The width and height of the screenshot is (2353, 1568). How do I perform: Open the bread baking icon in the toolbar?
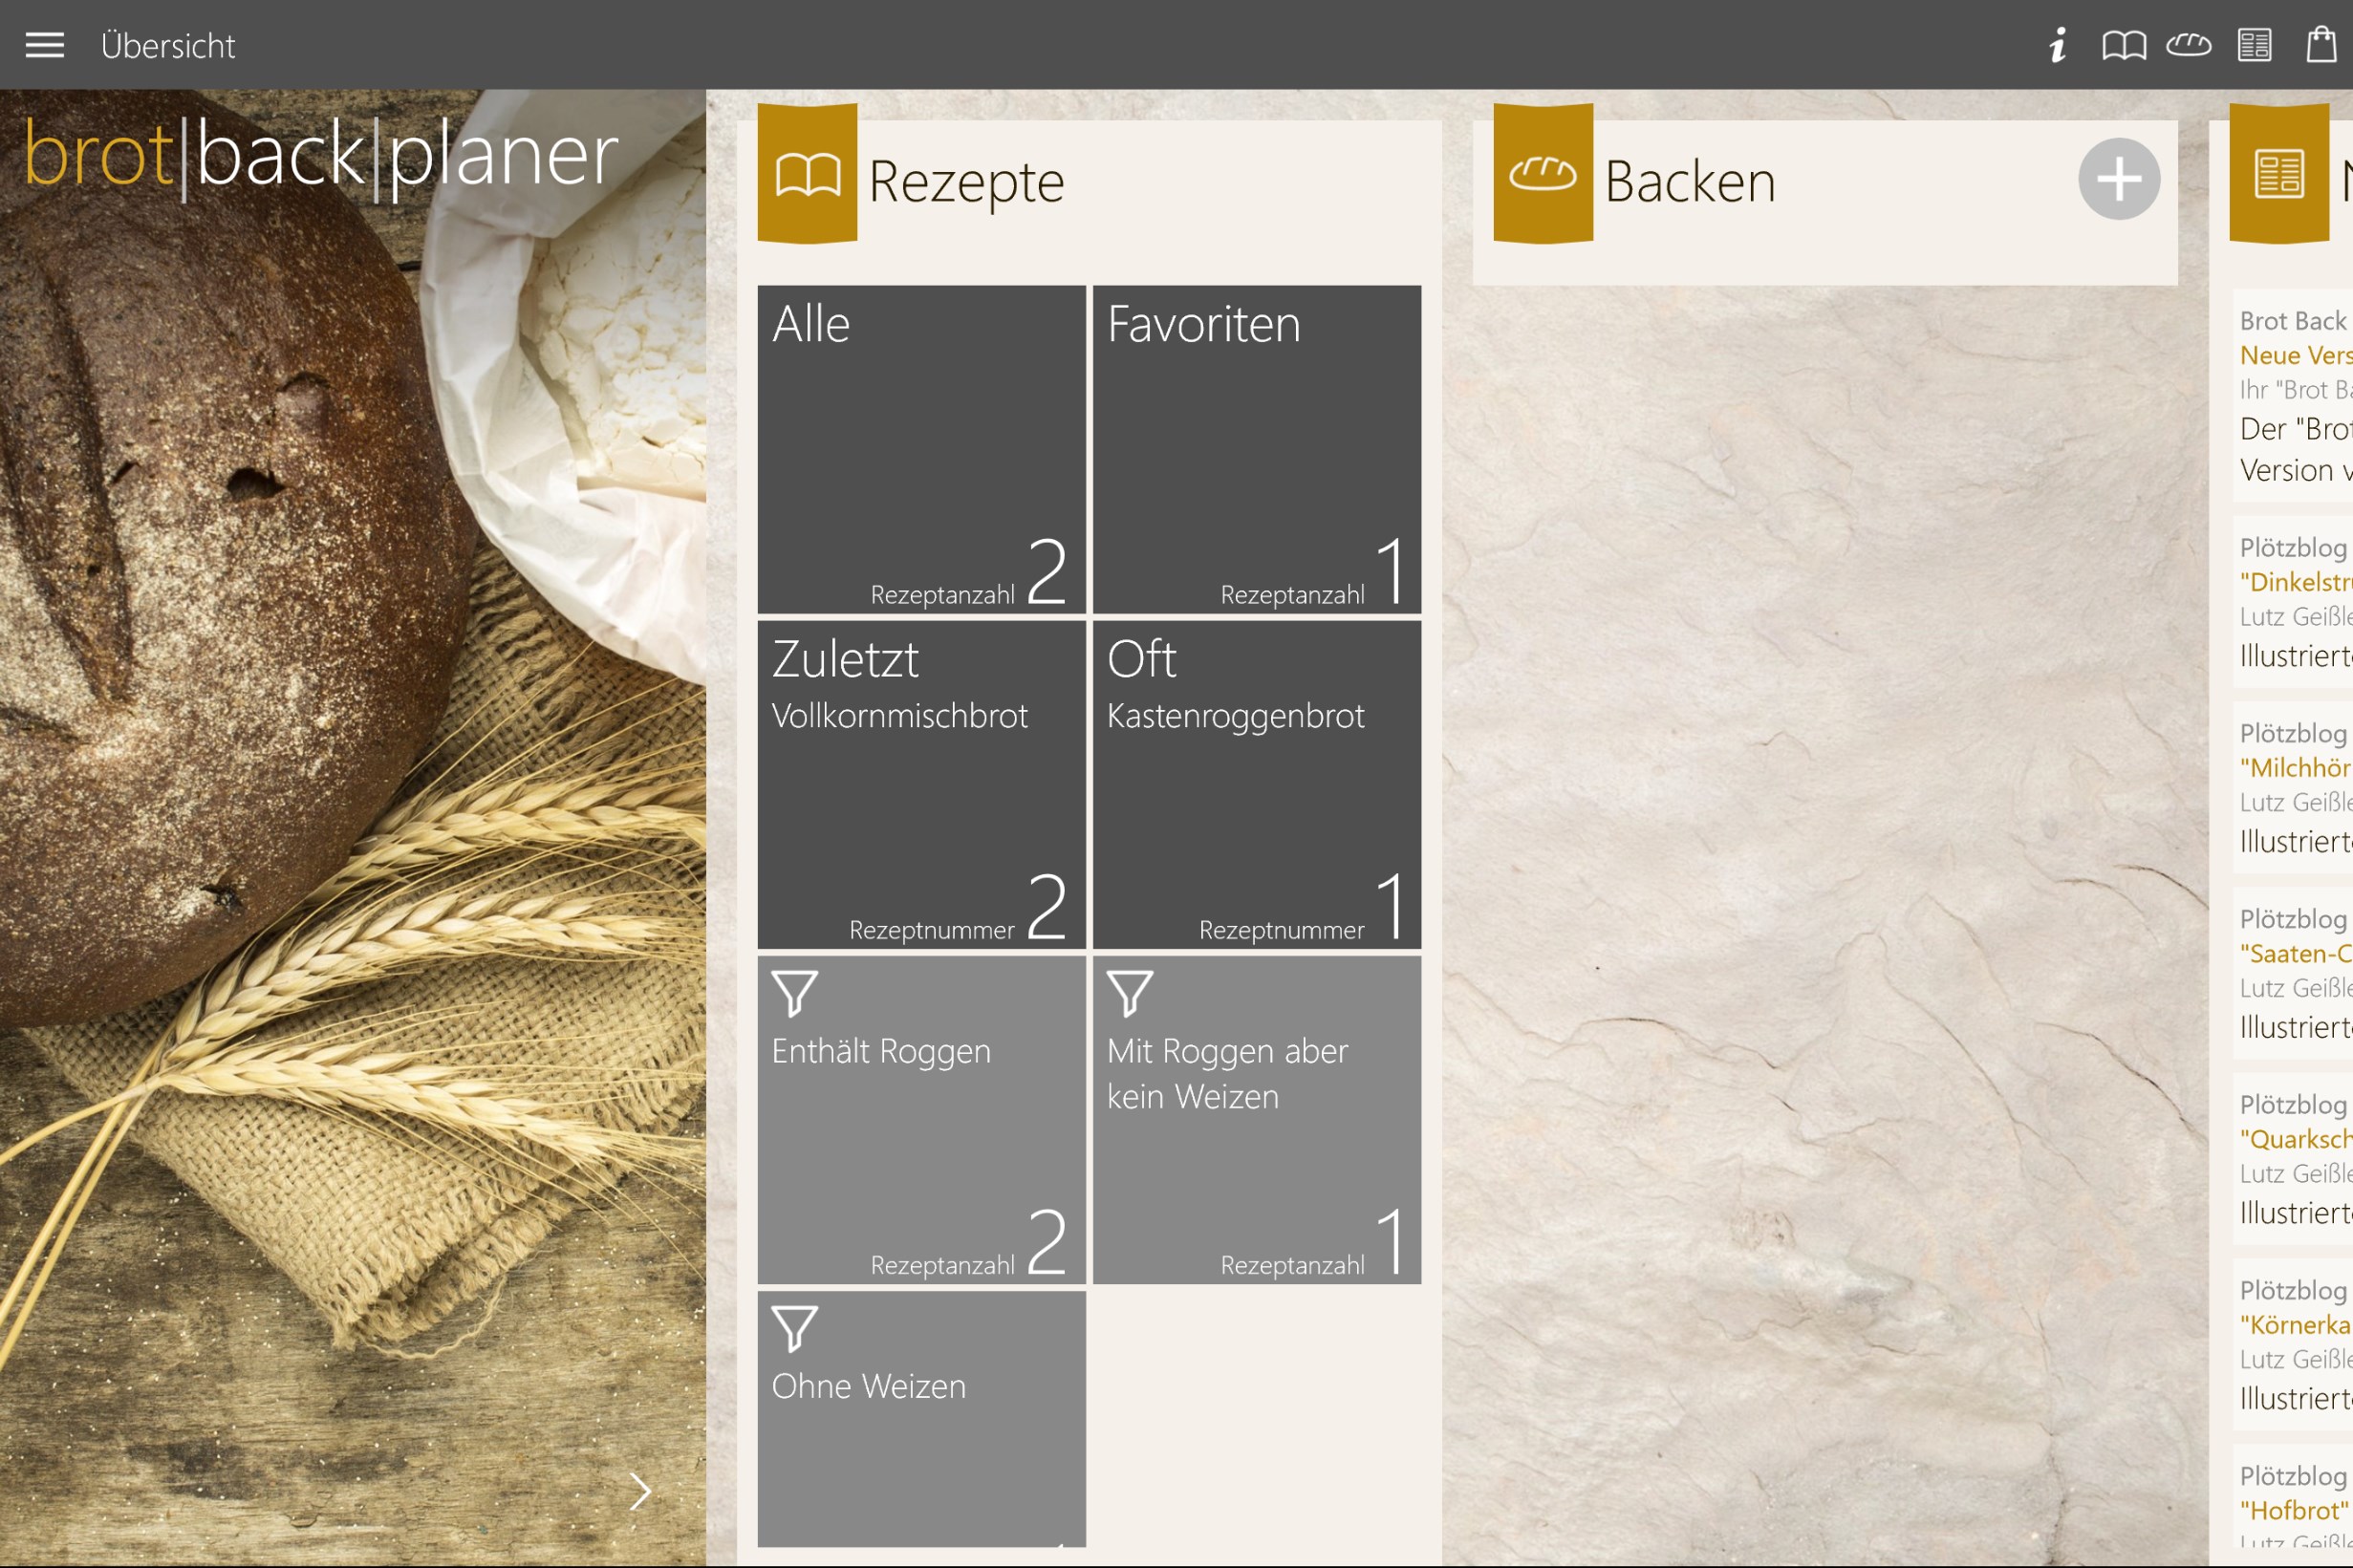[2189, 44]
